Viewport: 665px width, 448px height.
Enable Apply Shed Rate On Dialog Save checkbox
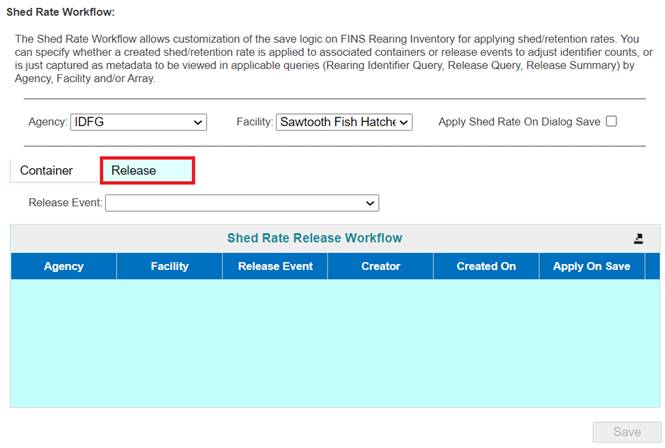point(611,122)
